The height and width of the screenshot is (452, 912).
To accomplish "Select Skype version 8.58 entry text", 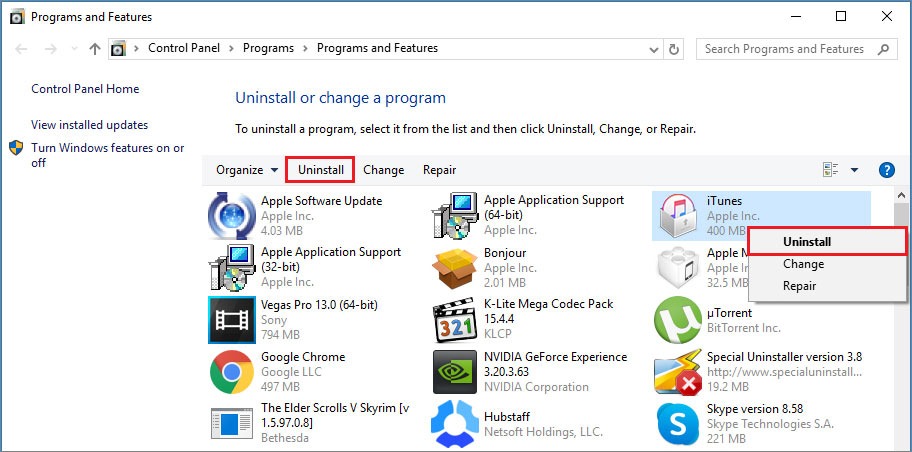I will point(754,409).
